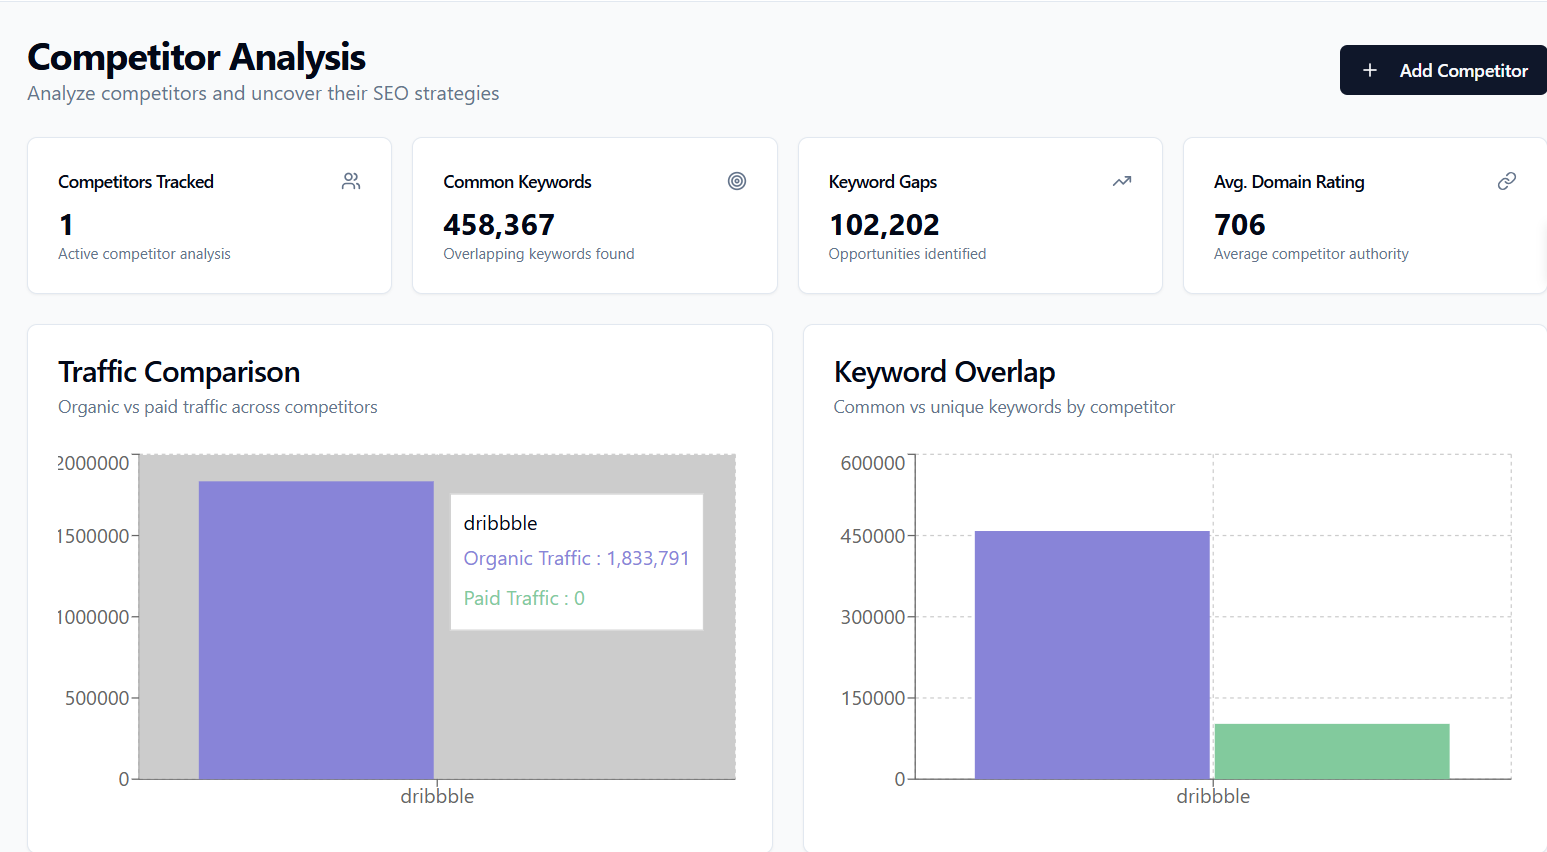
Task: Click the Keyword Gaps count 102,202
Action: 884,224
